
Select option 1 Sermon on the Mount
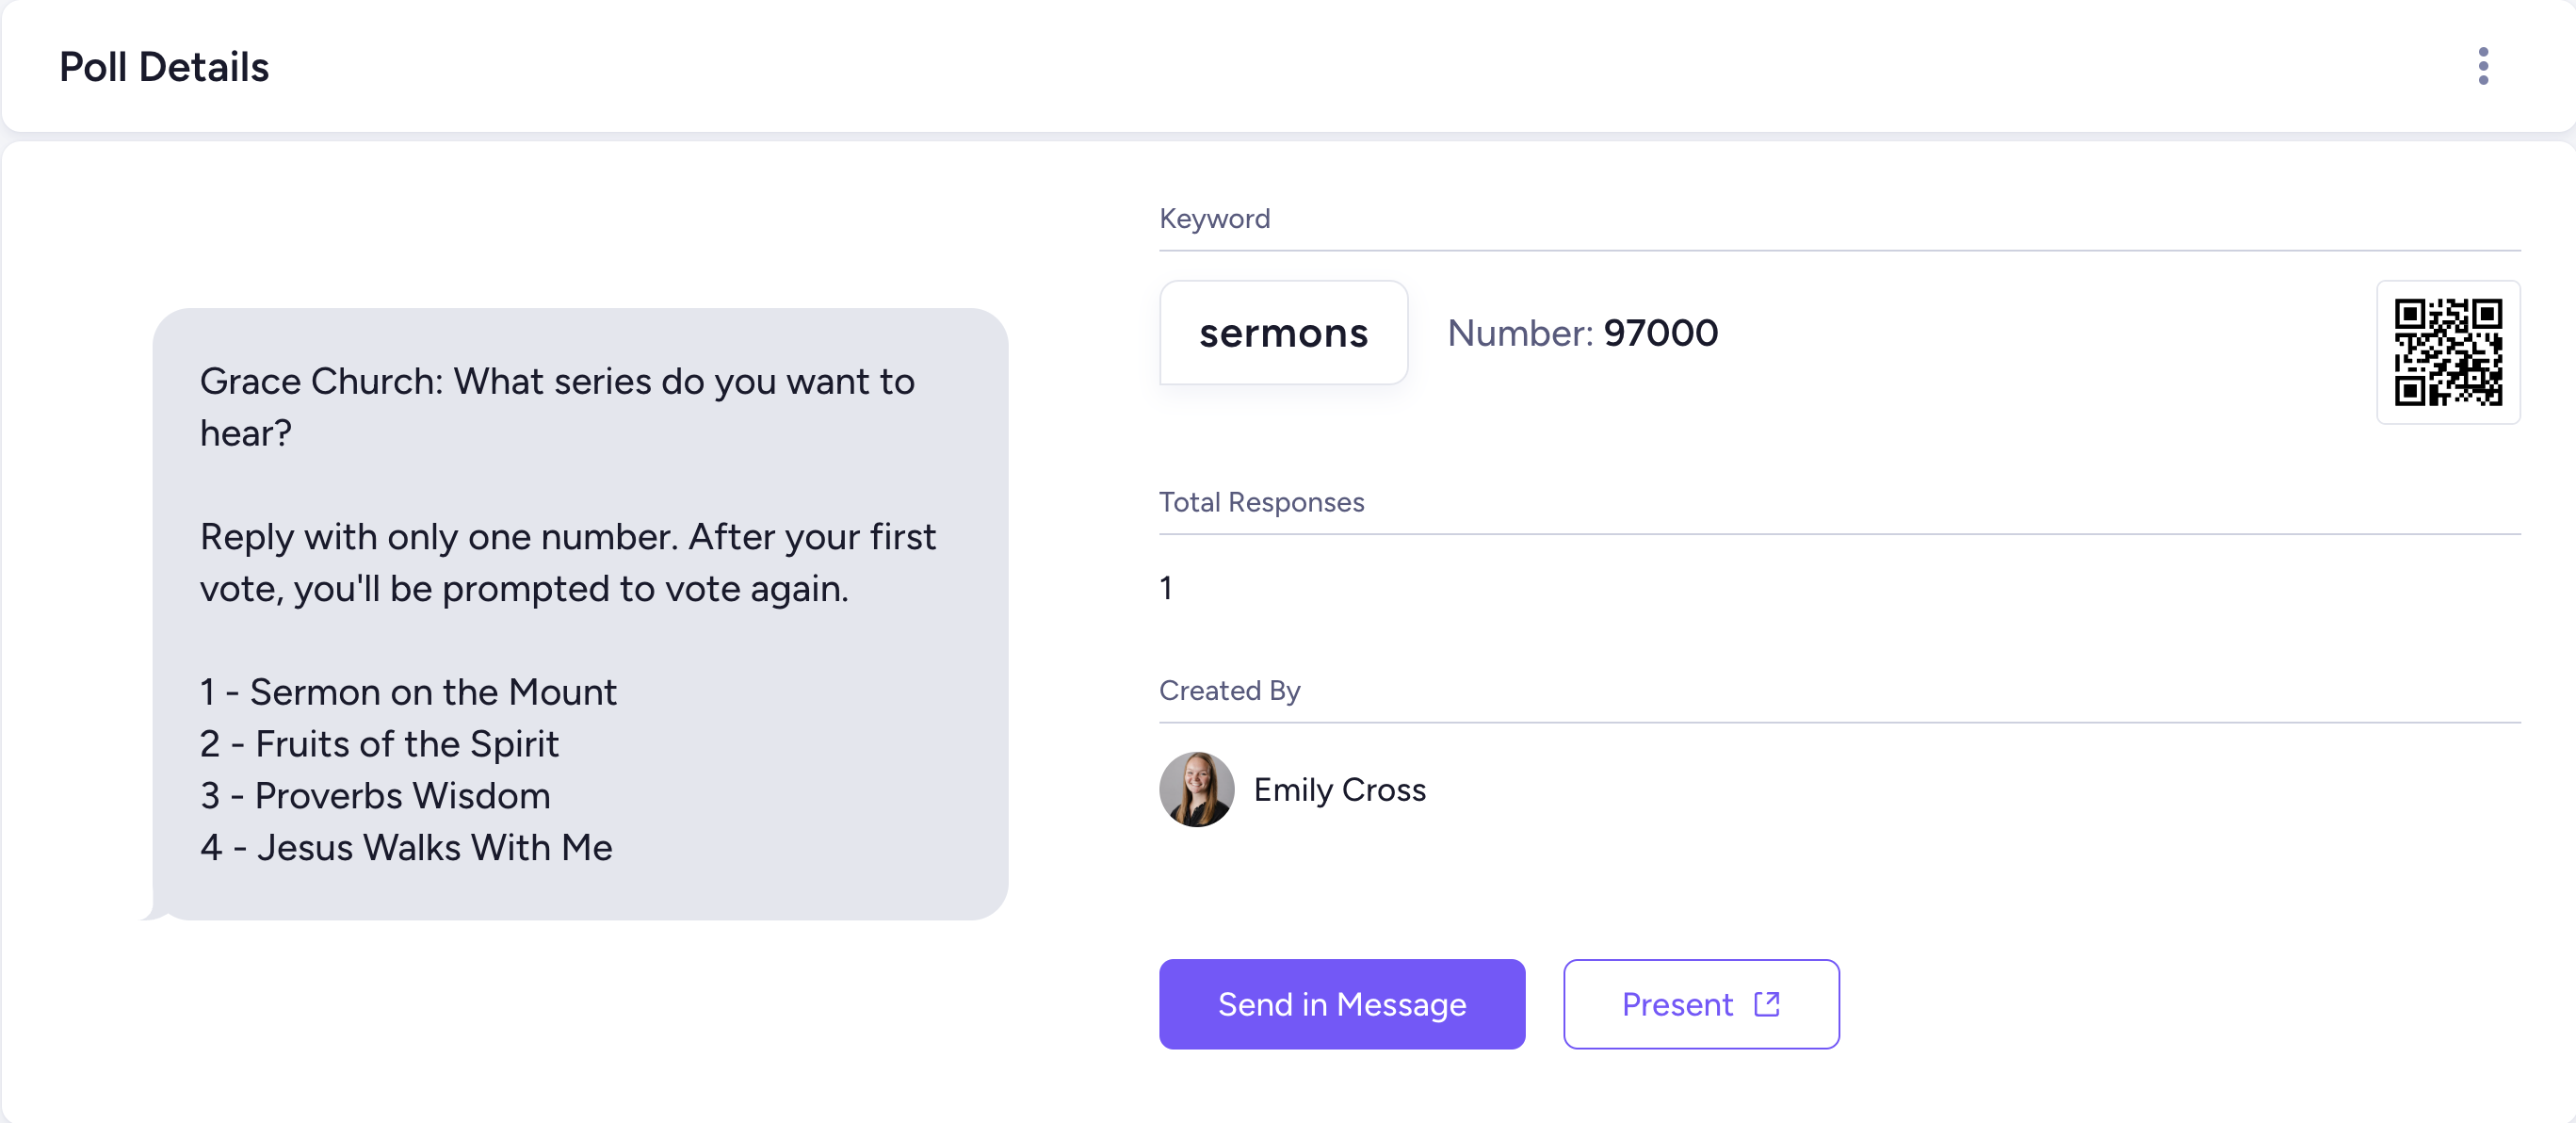(x=408, y=692)
